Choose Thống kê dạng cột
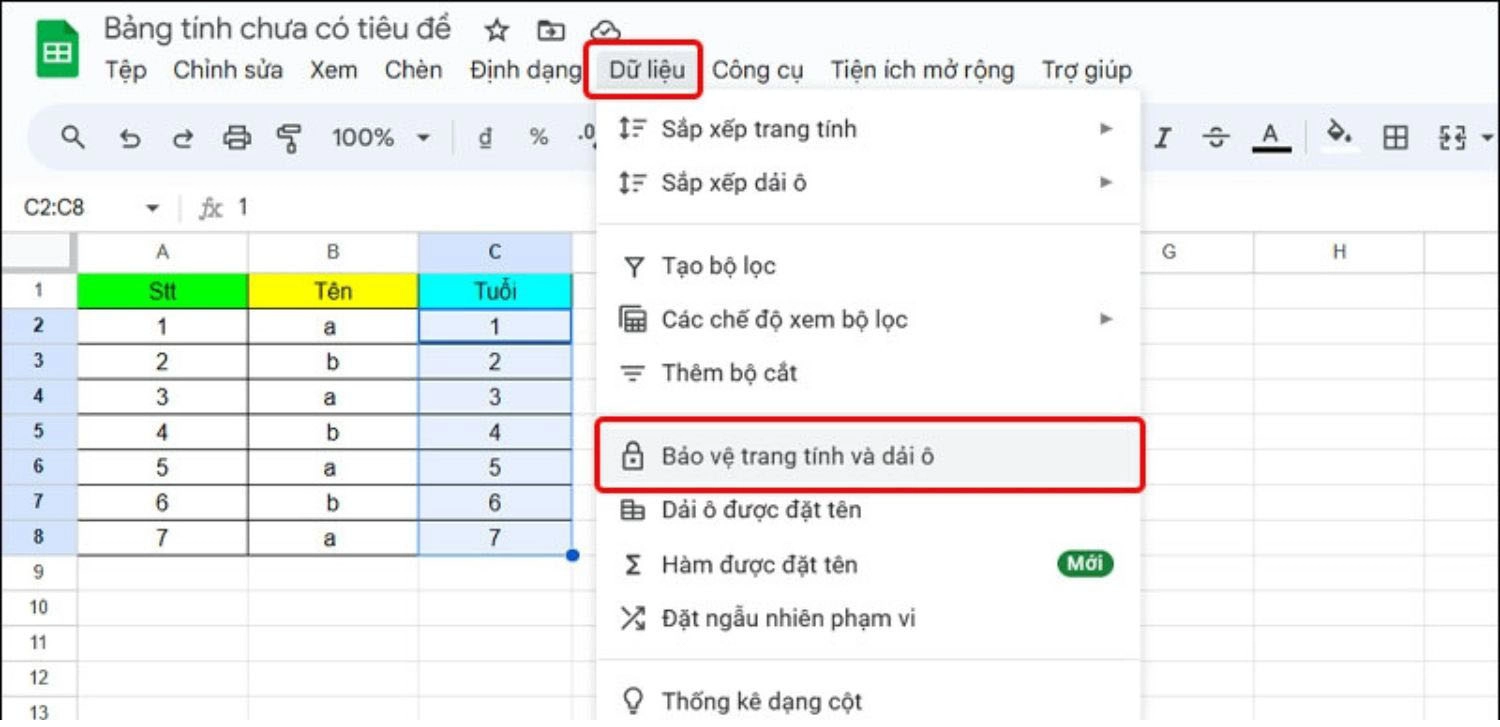The height and width of the screenshot is (727, 1500). (868, 702)
